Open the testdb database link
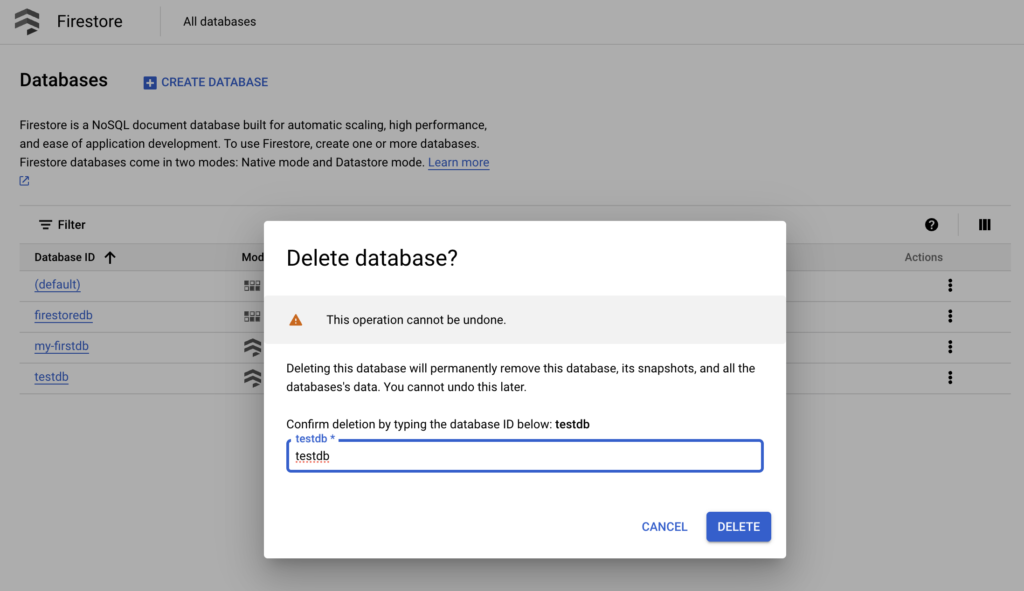This screenshot has height=591, width=1024. click(51, 377)
